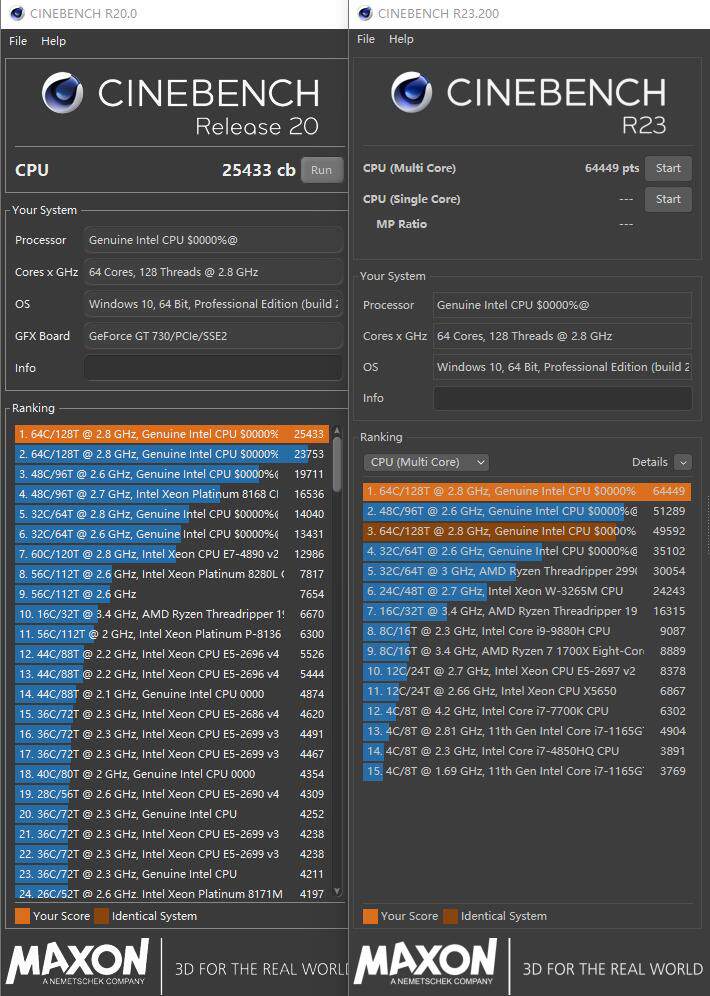This screenshot has width=710, height=996.
Task: Select R20 ranking row 3 scoring 19711
Action: coord(172,474)
